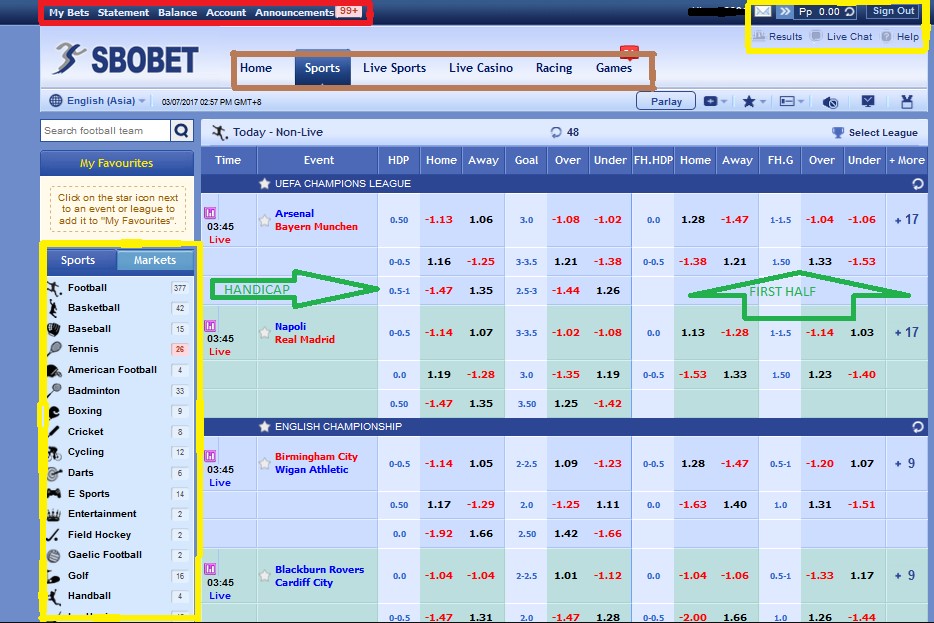Switch to the sidebar Markets tab

(x=155, y=260)
